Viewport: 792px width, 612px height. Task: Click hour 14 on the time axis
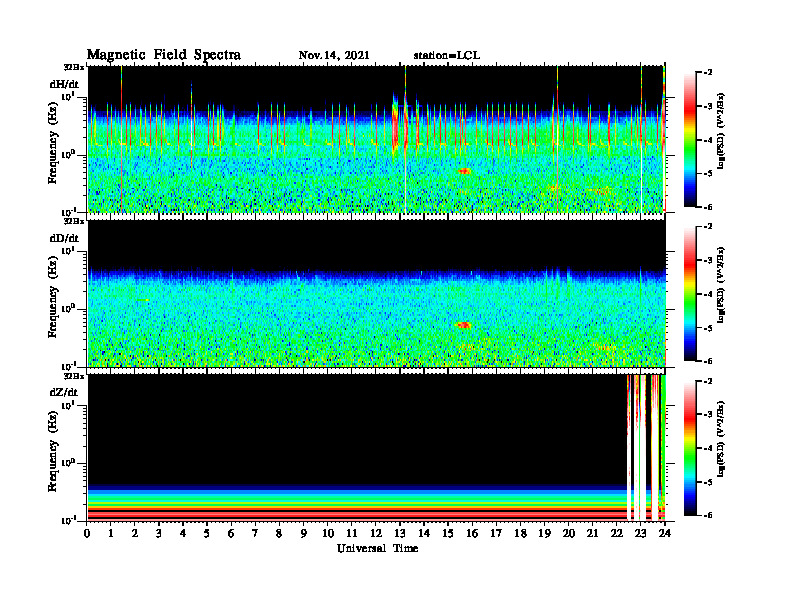coord(424,533)
